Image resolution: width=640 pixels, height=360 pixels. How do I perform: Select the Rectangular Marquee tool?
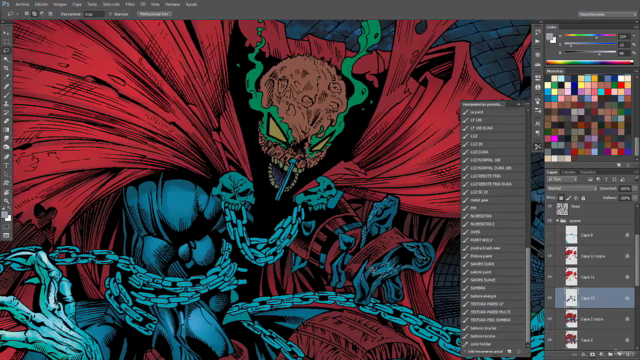6,42
